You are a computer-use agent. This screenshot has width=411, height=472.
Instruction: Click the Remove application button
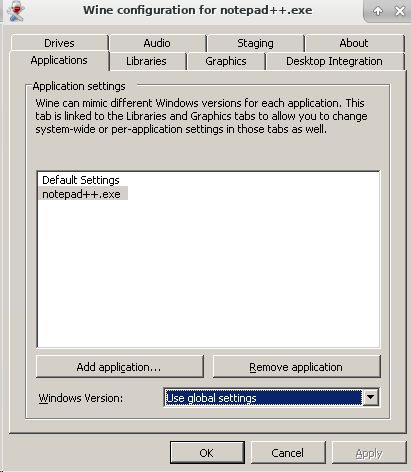296,367
